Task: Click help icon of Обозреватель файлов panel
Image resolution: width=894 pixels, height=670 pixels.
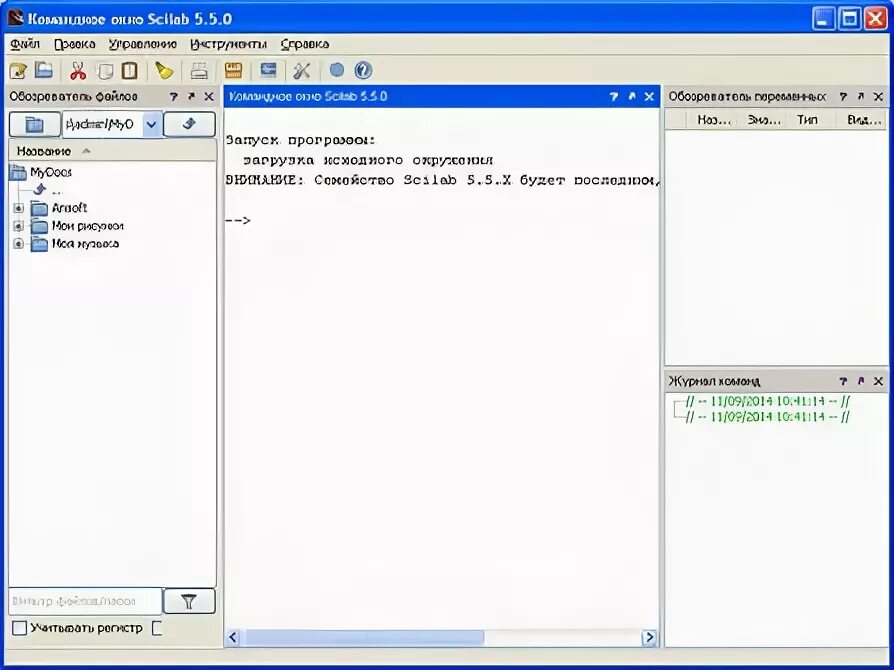Action: coord(173,97)
